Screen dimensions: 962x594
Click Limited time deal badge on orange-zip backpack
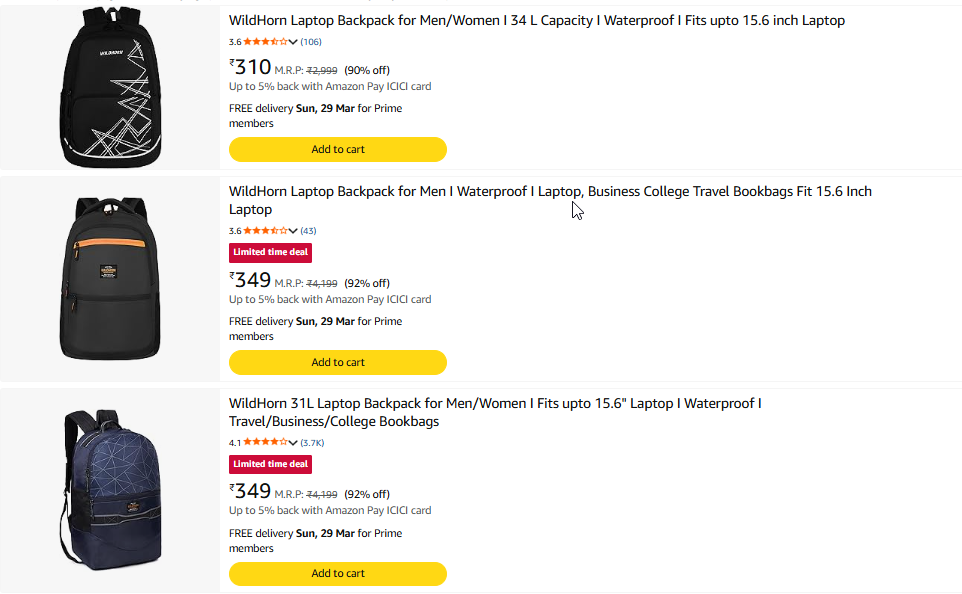(x=270, y=252)
